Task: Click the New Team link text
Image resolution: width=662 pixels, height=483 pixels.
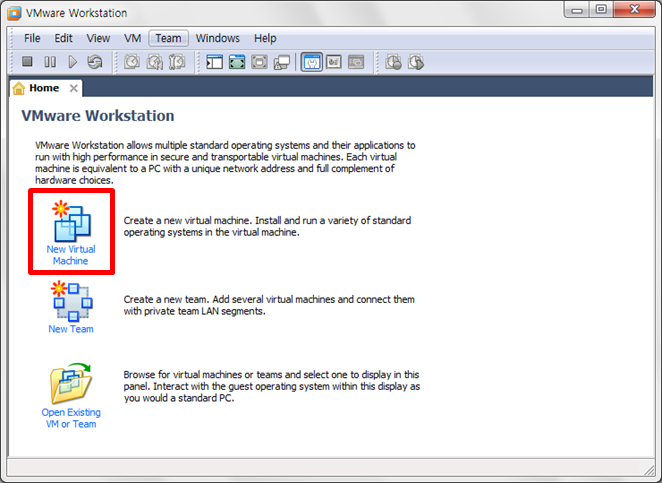Action: (x=71, y=329)
